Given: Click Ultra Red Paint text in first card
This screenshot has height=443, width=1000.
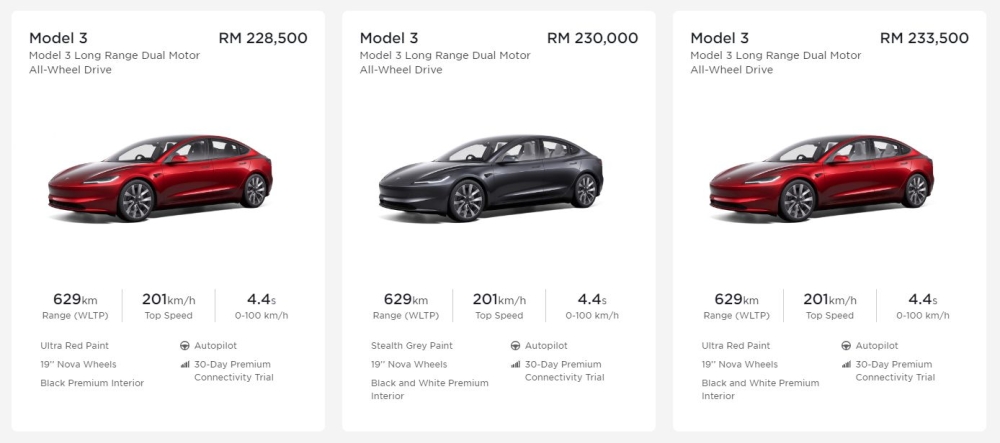Looking at the screenshot, I should click(75, 345).
